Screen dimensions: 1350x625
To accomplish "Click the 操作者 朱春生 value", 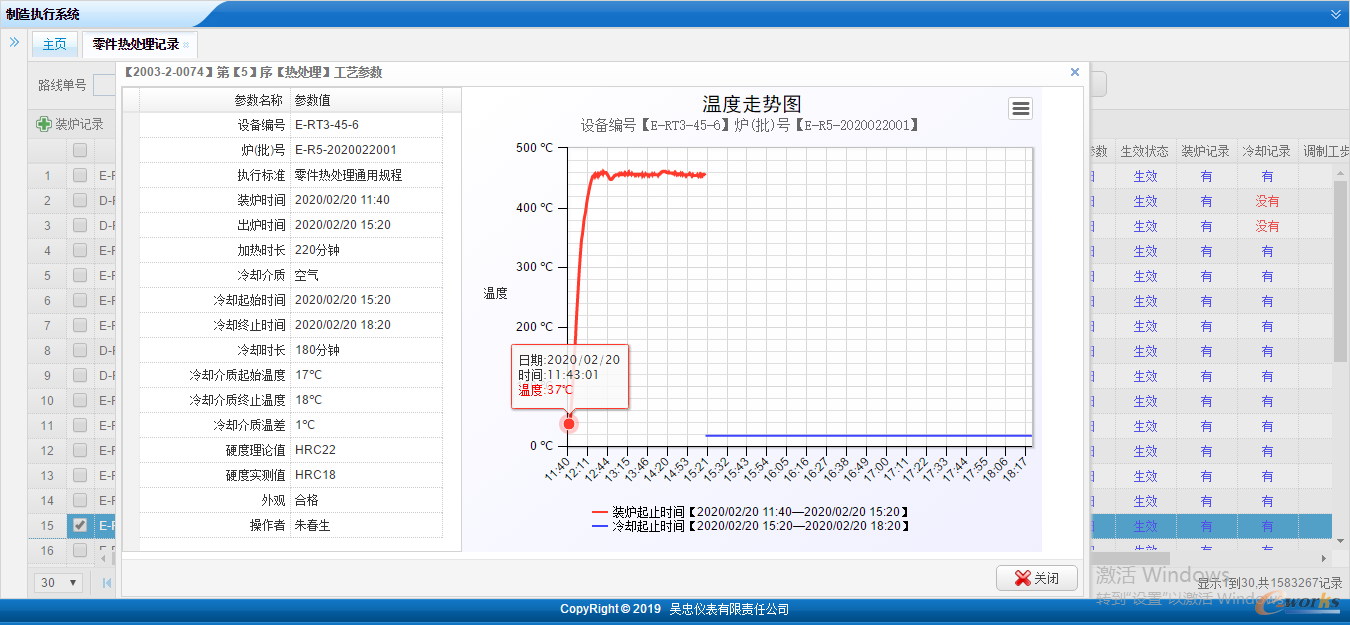I will point(312,525).
